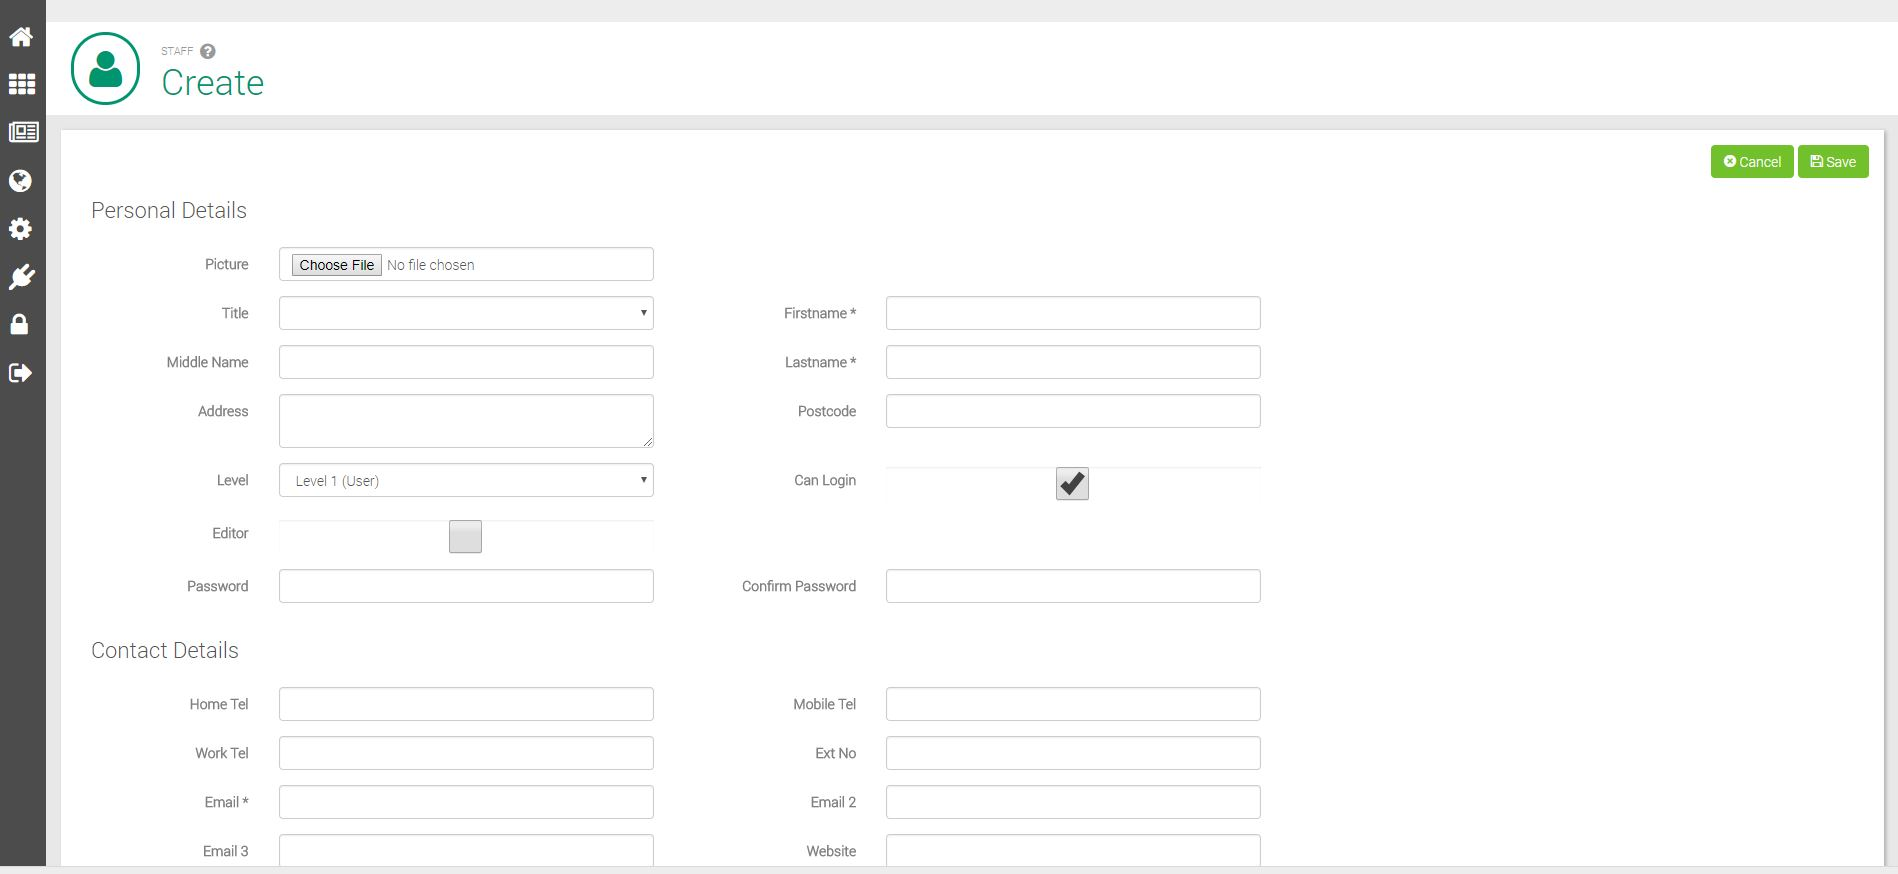Click into the Address text area
This screenshot has width=1898, height=874.
[466, 420]
